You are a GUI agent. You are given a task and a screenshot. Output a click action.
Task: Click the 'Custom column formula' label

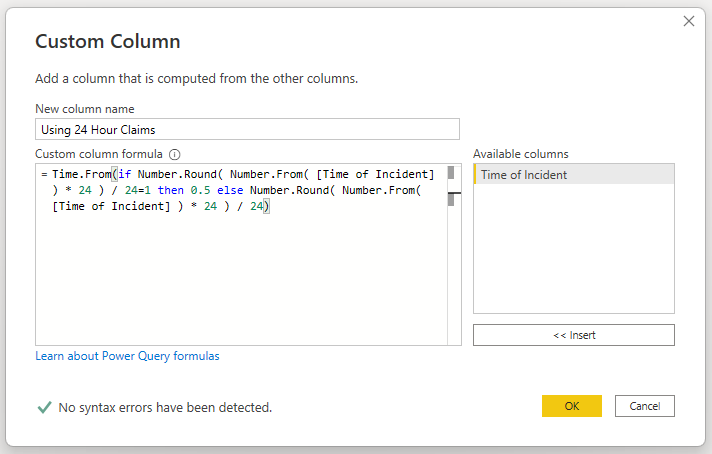[x=99, y=154]
